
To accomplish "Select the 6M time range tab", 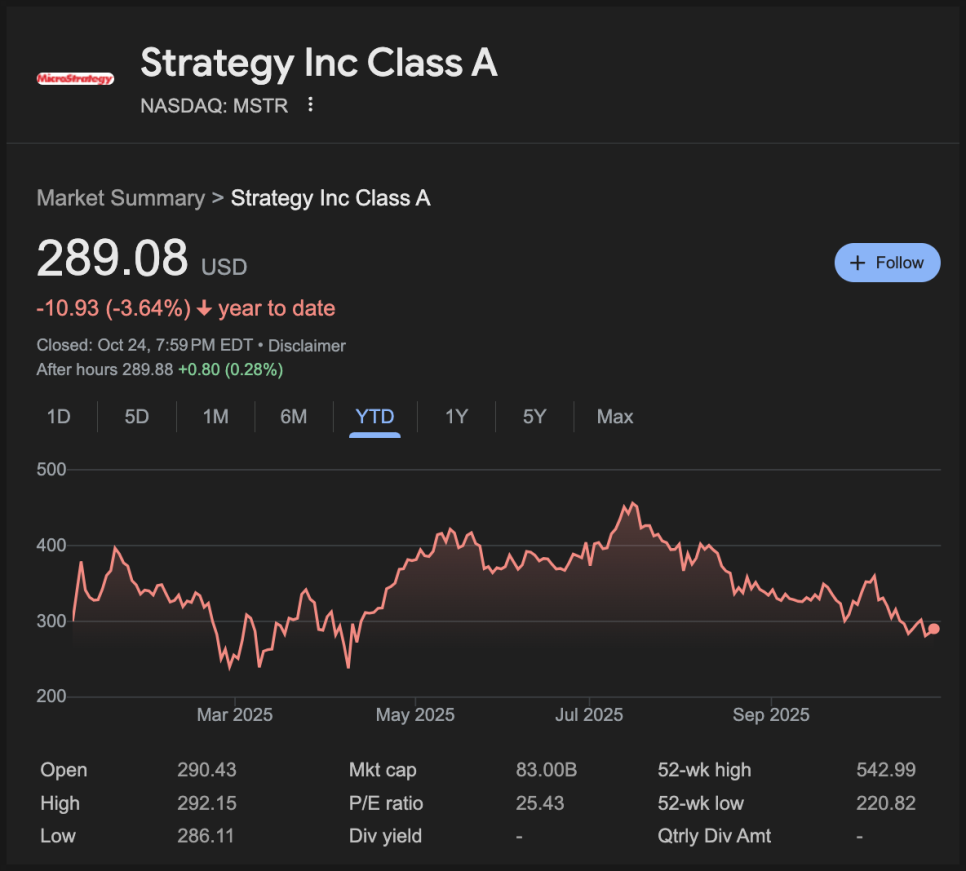I will coord(294,417).
